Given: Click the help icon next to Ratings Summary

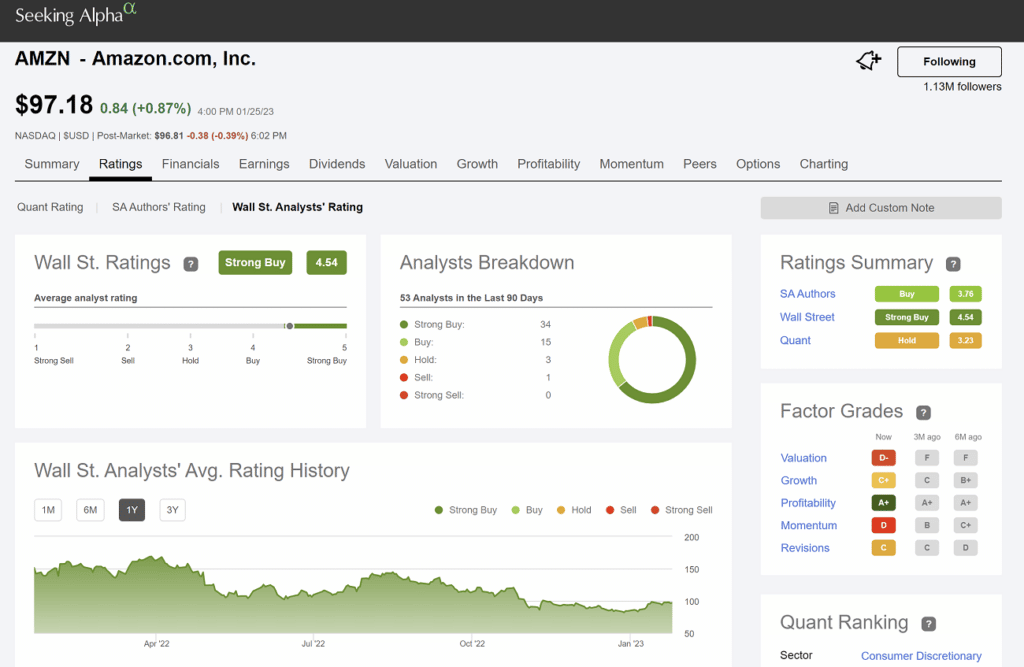Looking at the screenshot, I should point(953,264).
